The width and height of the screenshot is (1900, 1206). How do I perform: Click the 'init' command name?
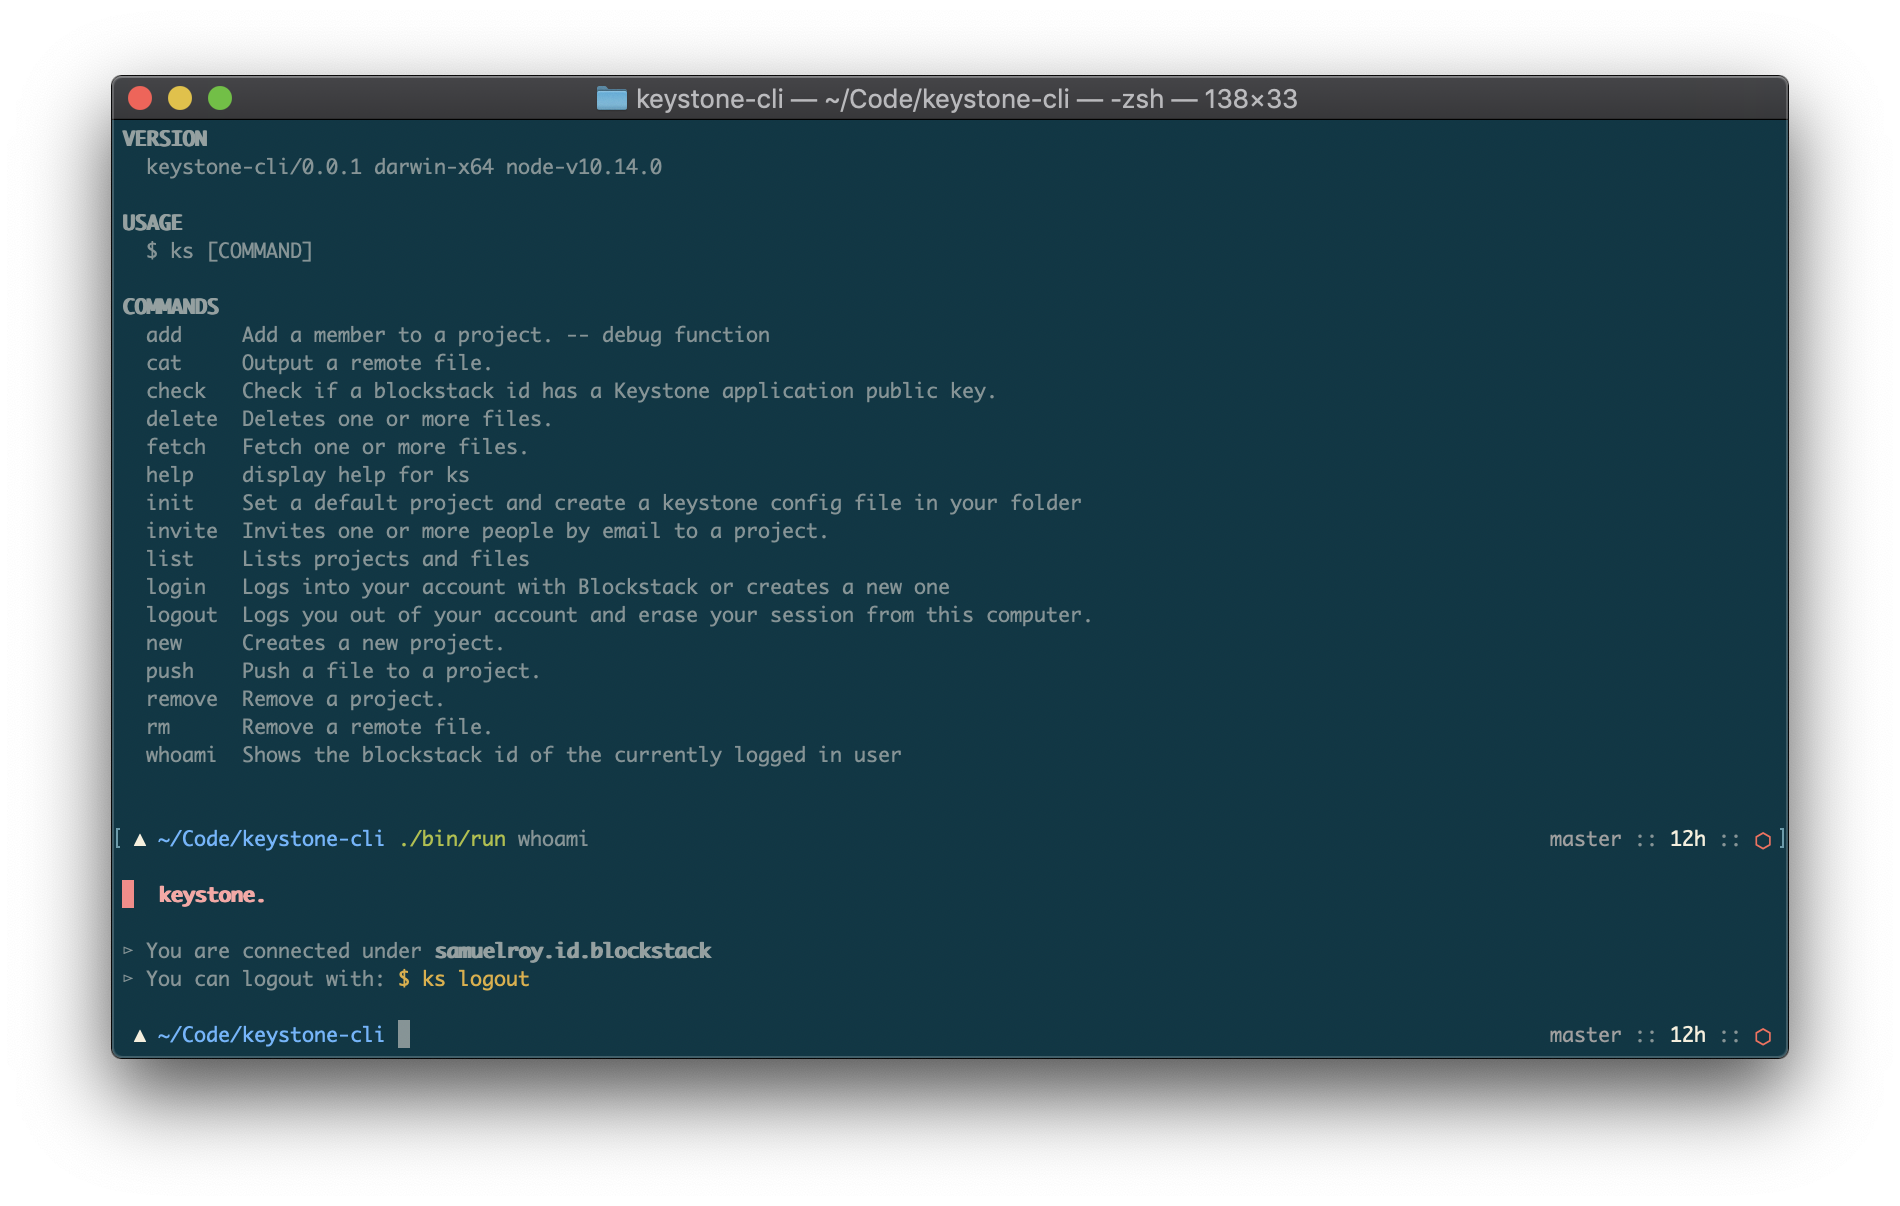(x=170, y=503)
